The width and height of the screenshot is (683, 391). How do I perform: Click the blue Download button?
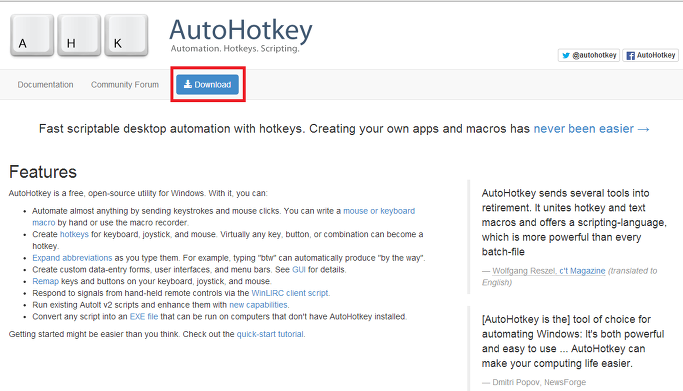(x=207, y=84)
